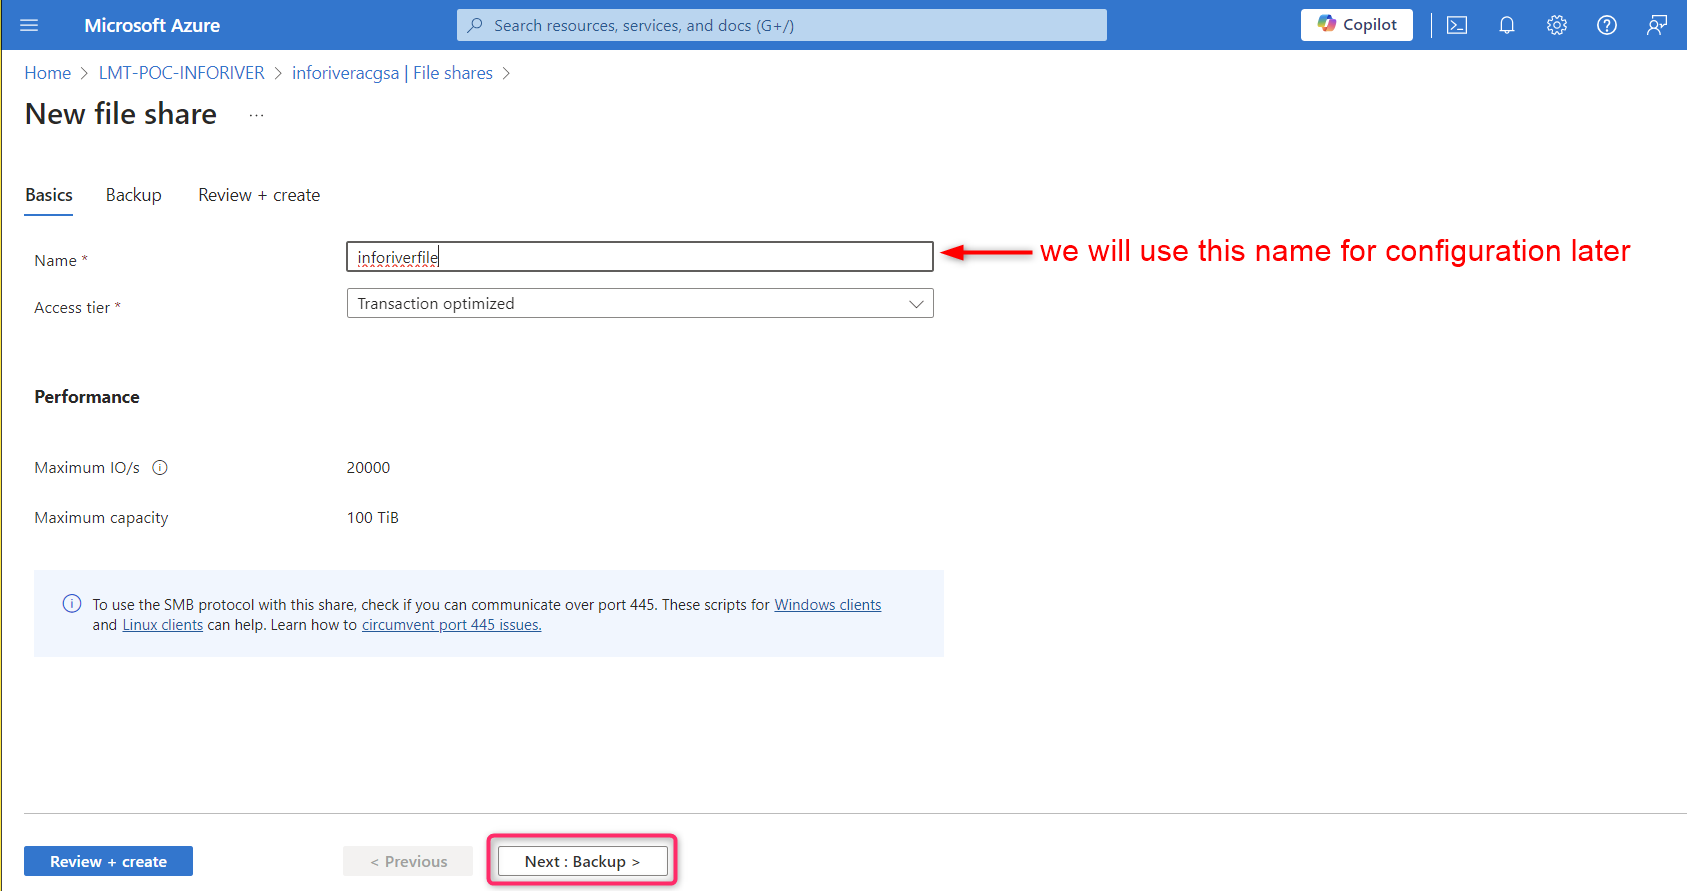The height and width of the screenshot is (891, 1687).
Task: Focus the Search resources search box
Action: 781,25
